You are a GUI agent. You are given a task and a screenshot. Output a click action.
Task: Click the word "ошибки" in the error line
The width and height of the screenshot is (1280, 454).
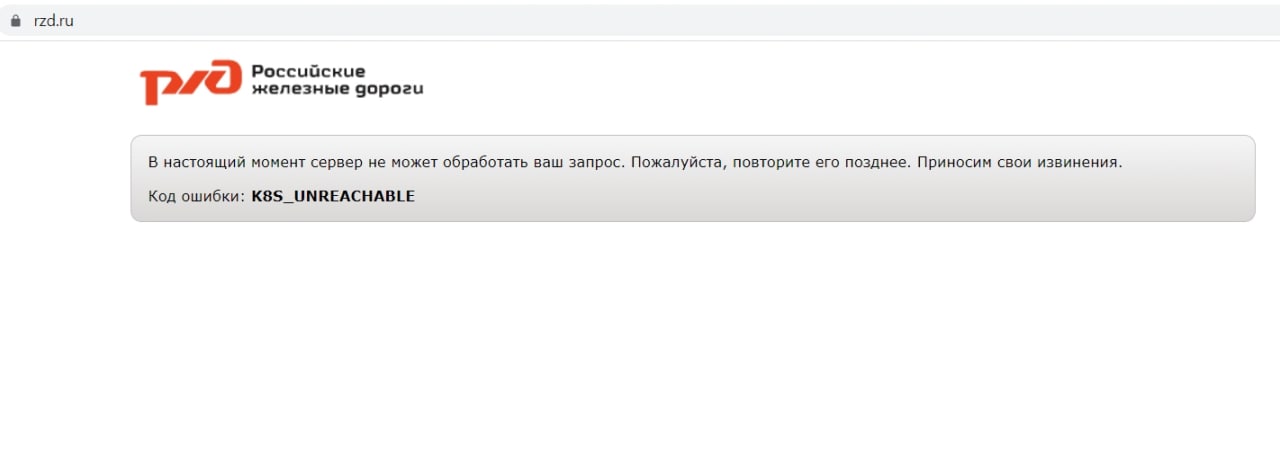(215, 196)
